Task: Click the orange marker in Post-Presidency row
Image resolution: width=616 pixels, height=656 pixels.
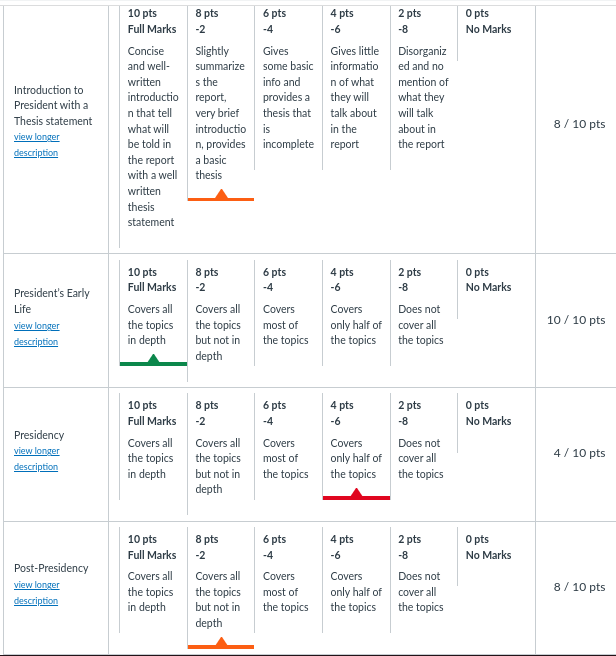Action: (221, 643)
